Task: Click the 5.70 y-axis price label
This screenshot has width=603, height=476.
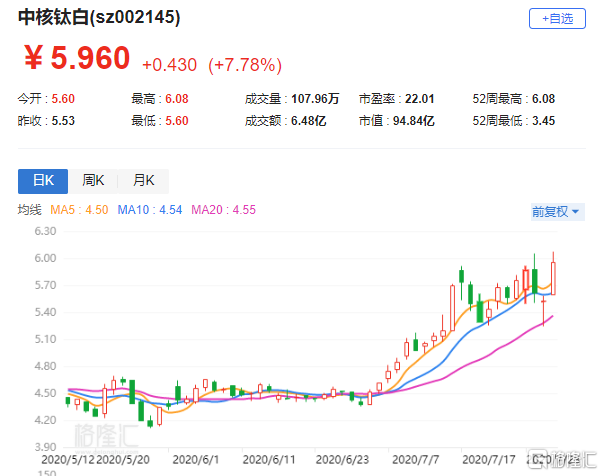Action: 45,285
